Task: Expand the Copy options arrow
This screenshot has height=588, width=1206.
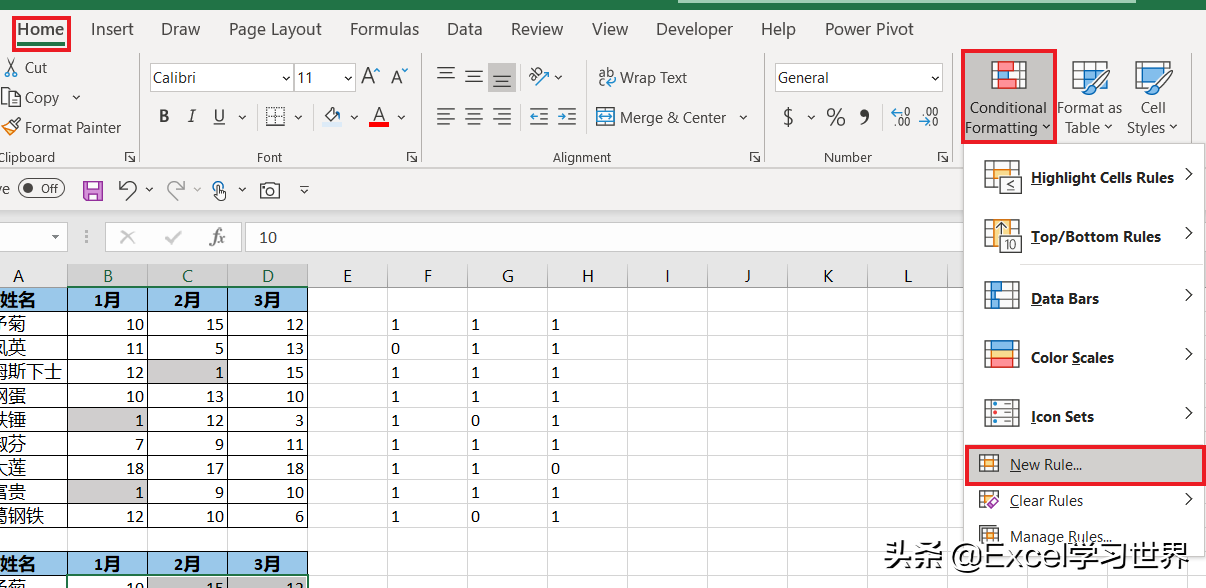Action: coord(76,98)
